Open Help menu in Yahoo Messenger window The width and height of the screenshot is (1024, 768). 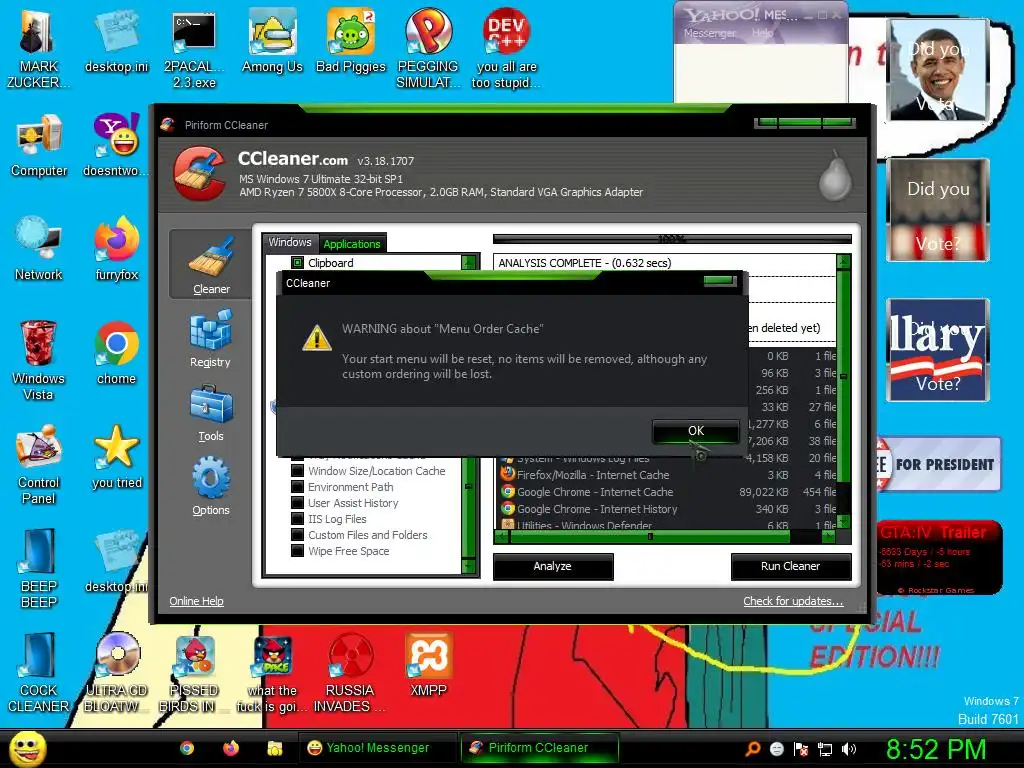click(761, 33)
